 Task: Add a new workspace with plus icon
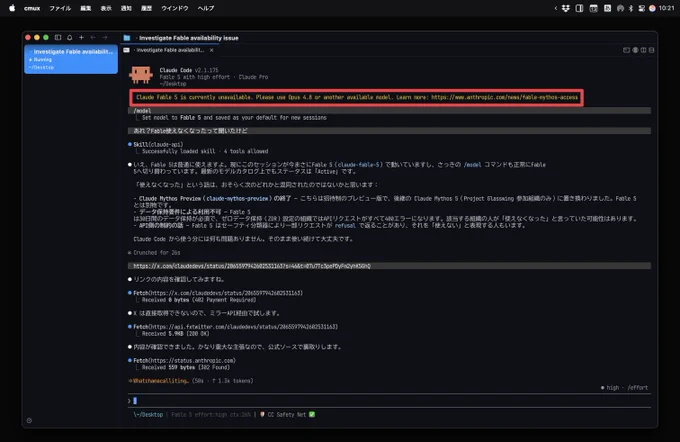click(x=81, y=38)
